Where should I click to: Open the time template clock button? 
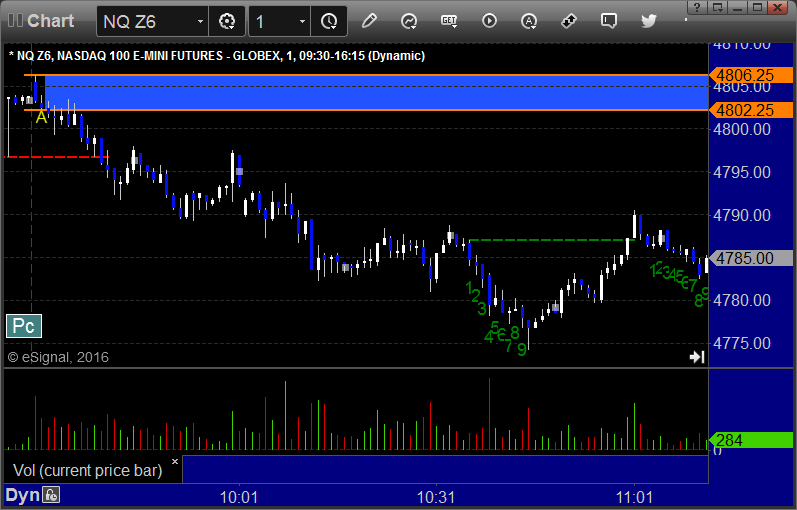(329, 21)
